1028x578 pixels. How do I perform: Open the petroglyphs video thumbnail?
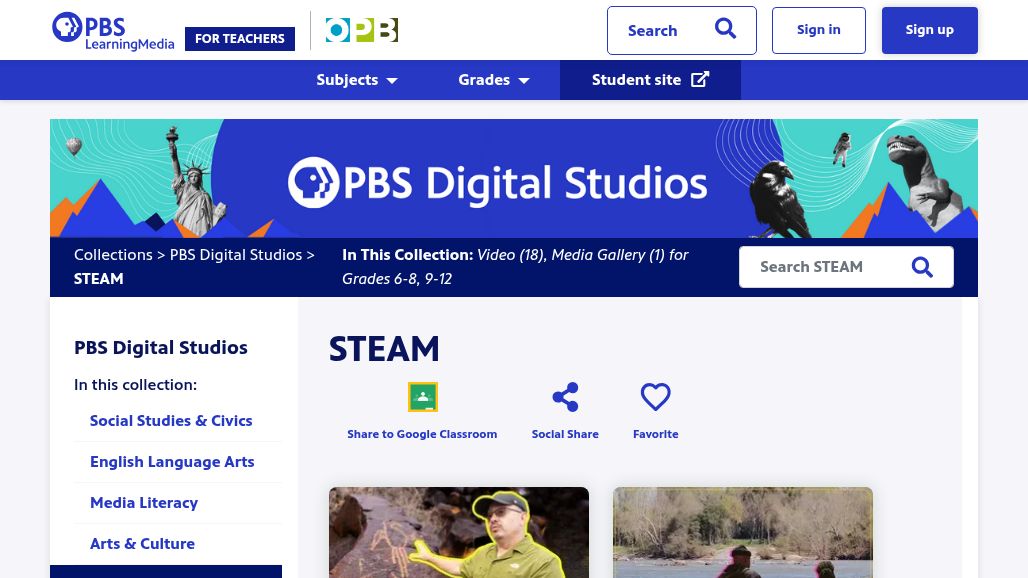click(x=458, y=533)
